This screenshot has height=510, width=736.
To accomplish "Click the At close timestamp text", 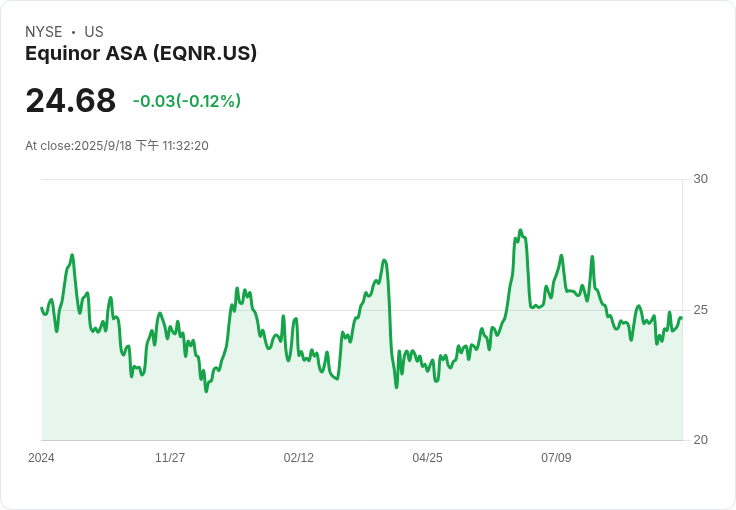I will tap(116, 146).
